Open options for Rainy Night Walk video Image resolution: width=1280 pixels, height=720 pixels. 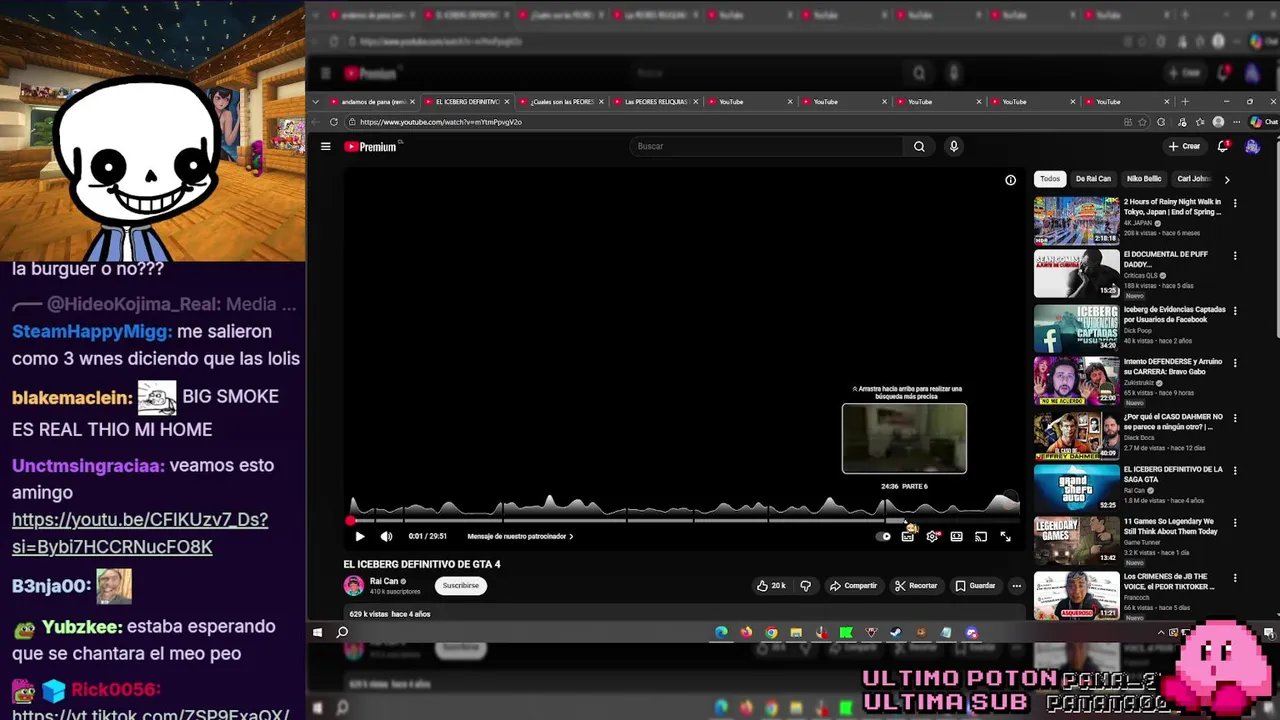[1235, 203]
